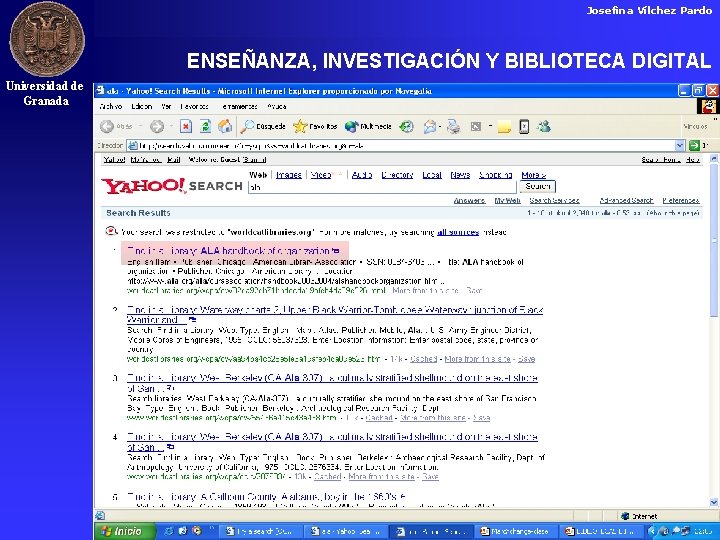This screenshot has height=540, width=720.
Task: Switch to the Audio search tab
Action: tap(362, 175)
